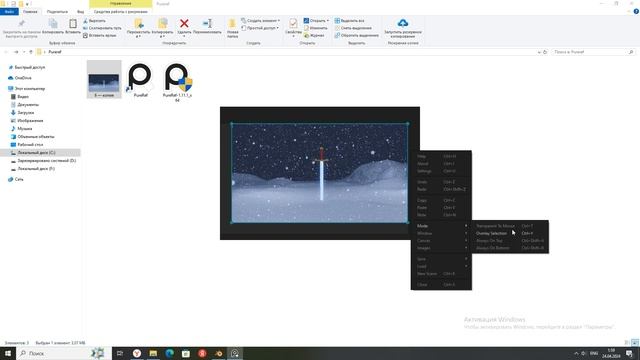Expand the Images submenu in PureRef menu
The width and height of the screenshot is (640, 360).
click(441, 248)
